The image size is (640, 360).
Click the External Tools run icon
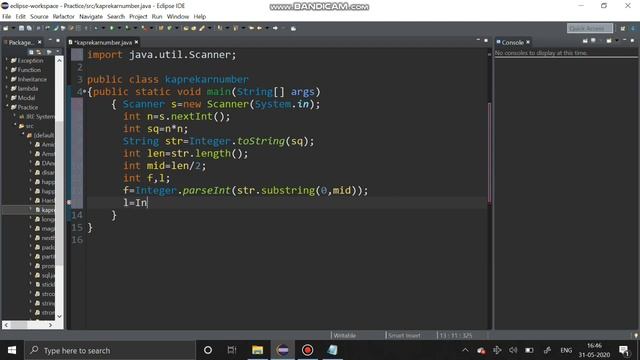pyautogui.click(x=144, y=28)
